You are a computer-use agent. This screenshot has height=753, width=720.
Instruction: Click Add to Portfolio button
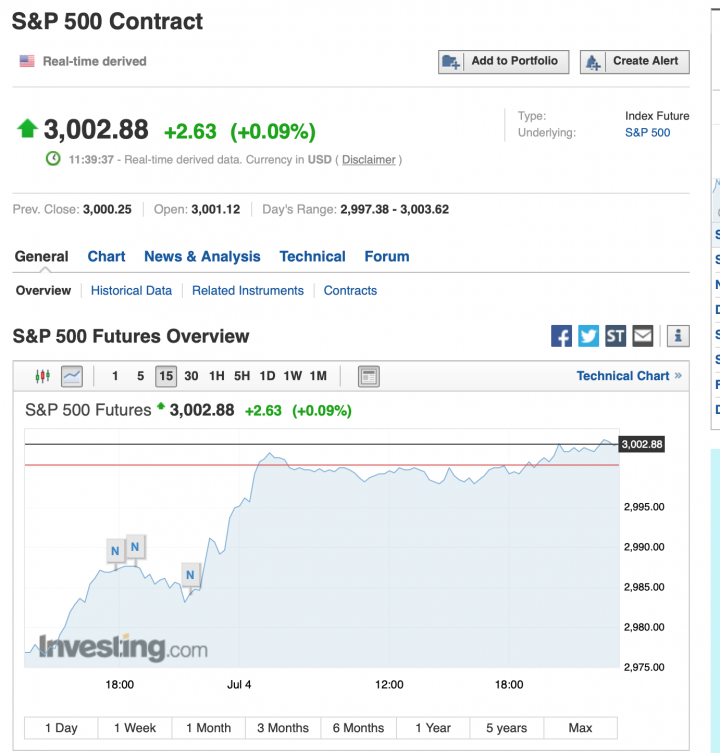pos(503,61)
